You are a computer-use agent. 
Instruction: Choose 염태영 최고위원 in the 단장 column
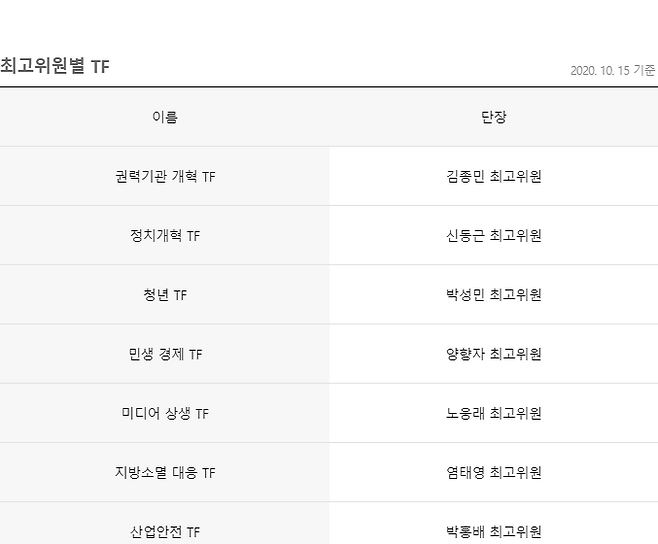coord(494,472)
